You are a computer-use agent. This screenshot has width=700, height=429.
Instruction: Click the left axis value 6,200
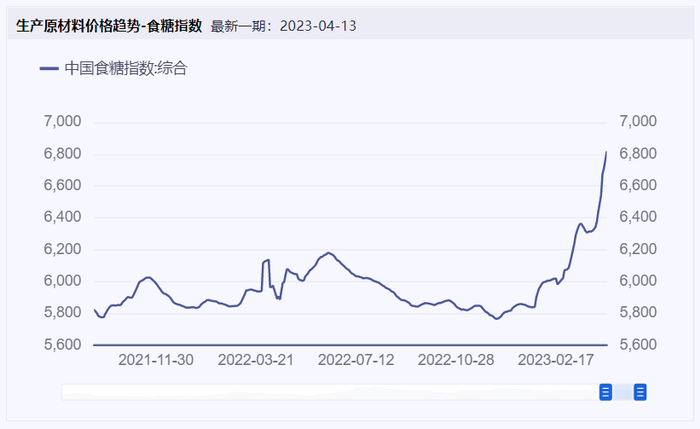[62, 249]
